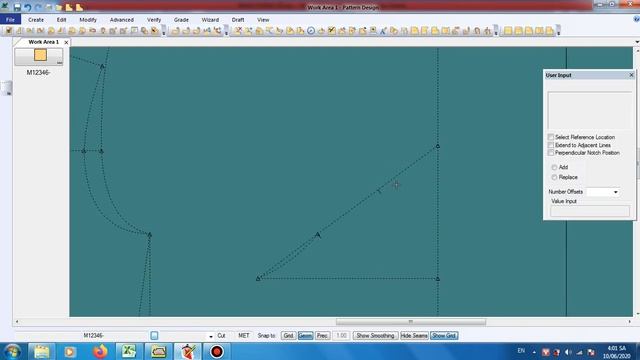Switch to the Work Area 1 tab

(43, 42)
